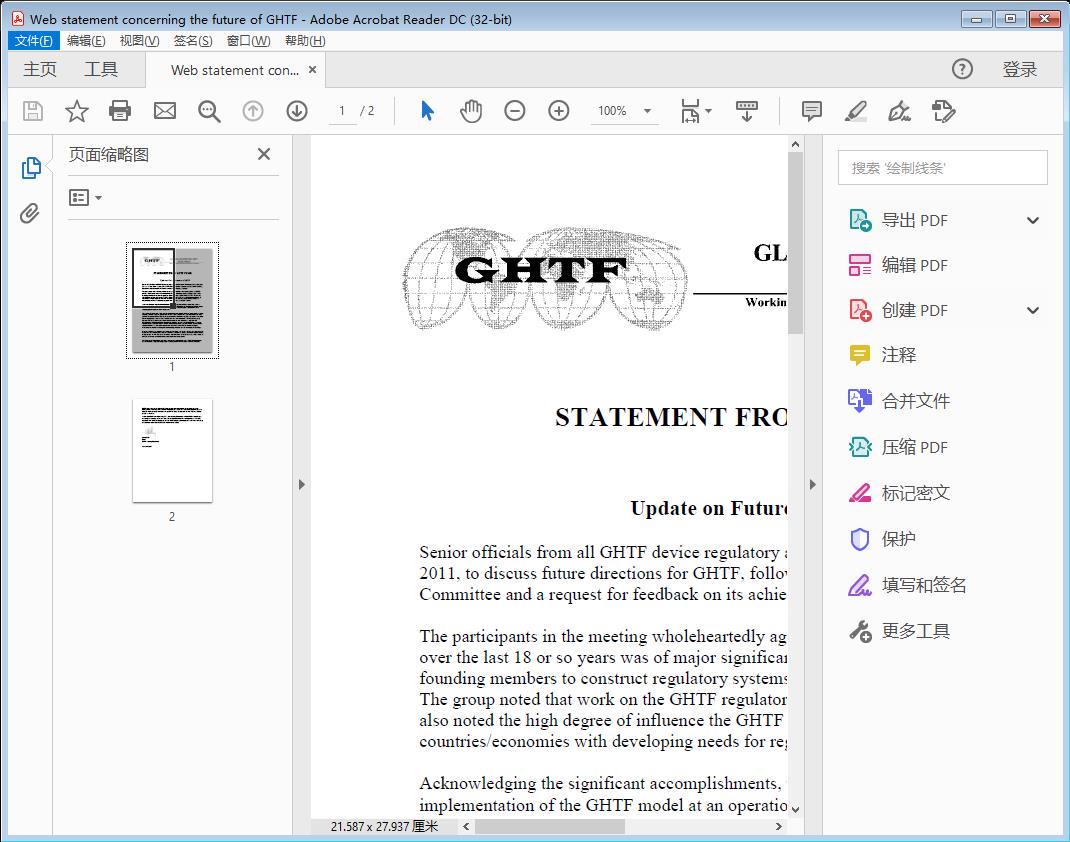Viewport: 1070px width, 842px height.
Task: Select the page 2 thumbnail
Action: (172, 451)
